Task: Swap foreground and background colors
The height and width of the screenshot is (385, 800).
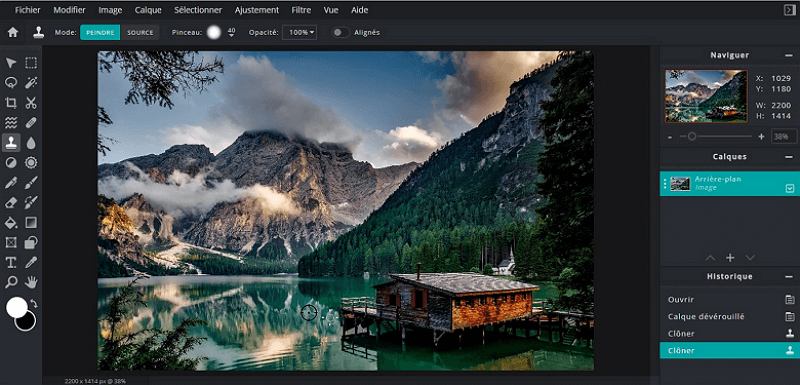Action: coord(34,303)
